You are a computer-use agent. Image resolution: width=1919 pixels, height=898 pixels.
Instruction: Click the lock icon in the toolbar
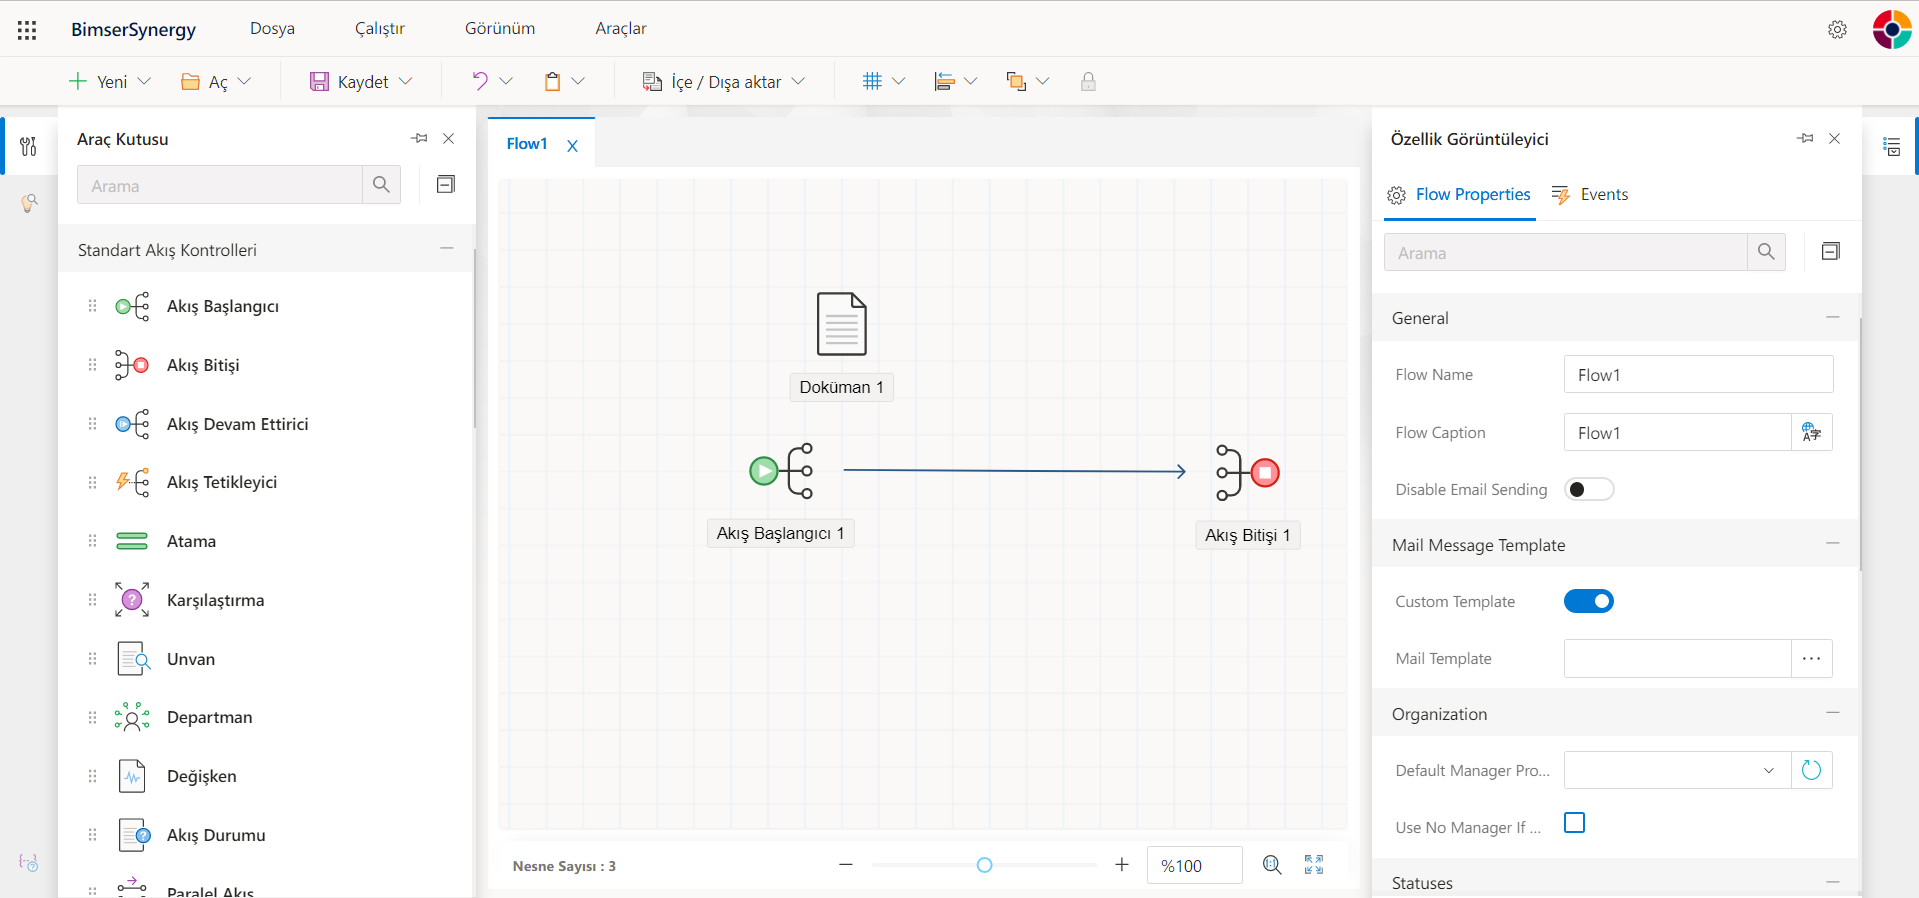point(1088,82)
